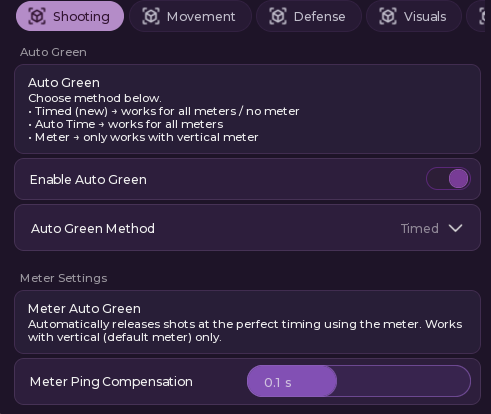Screen dimensions: 491x414
Task: Adjust the Meter Ping Compensation slider
Action: (x=359, y=381)
